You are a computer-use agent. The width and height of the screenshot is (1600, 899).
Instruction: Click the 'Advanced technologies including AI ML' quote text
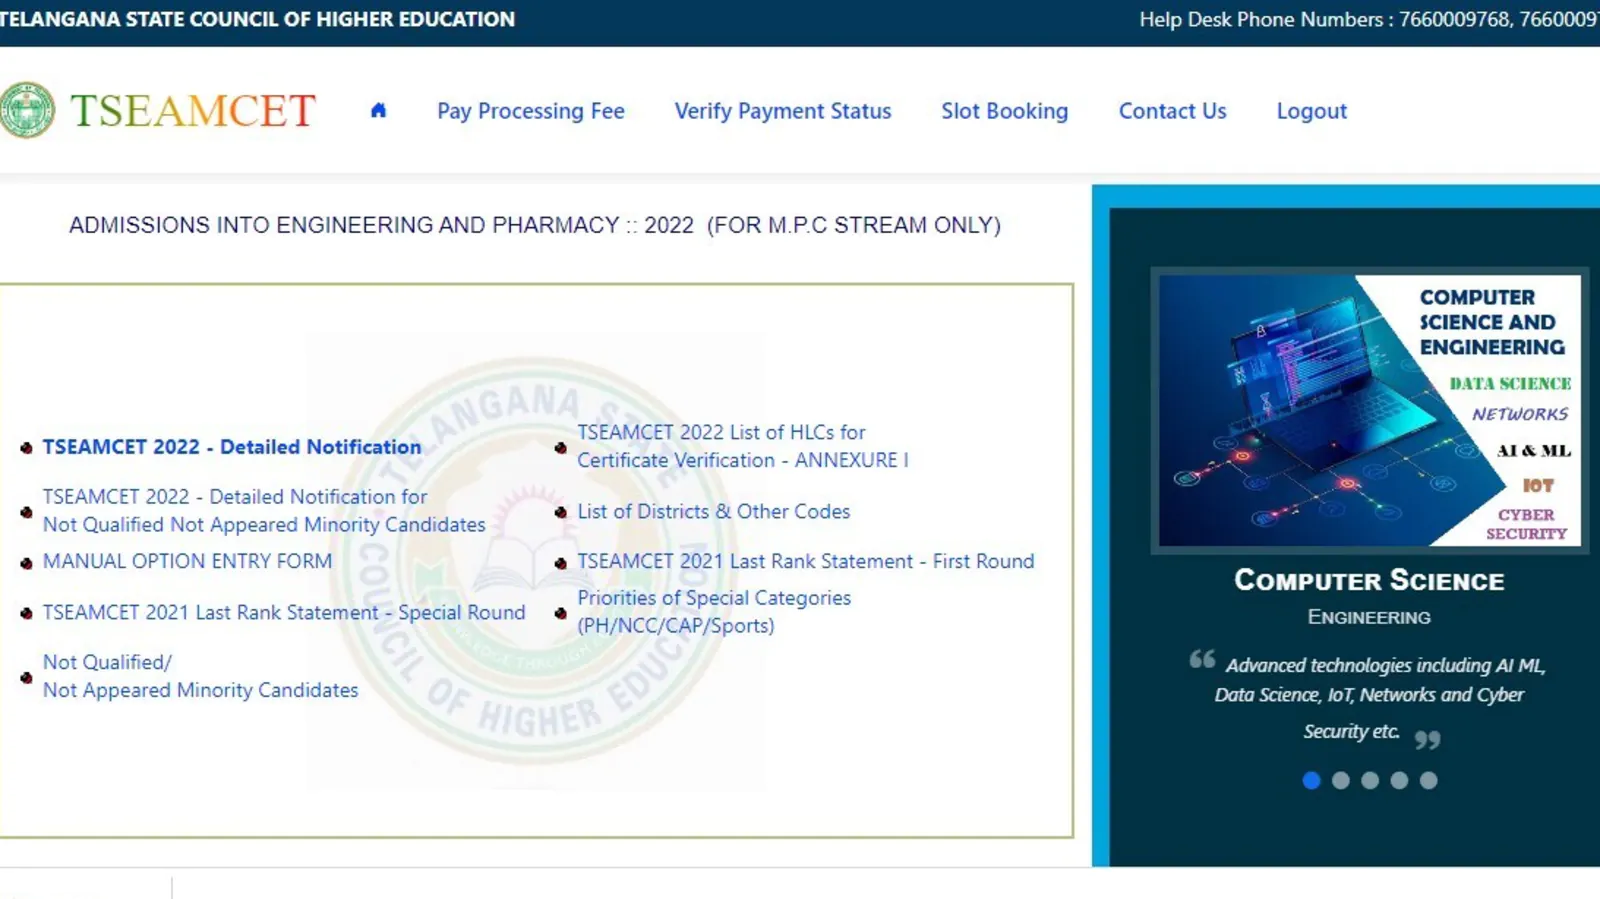(1369, 698)
